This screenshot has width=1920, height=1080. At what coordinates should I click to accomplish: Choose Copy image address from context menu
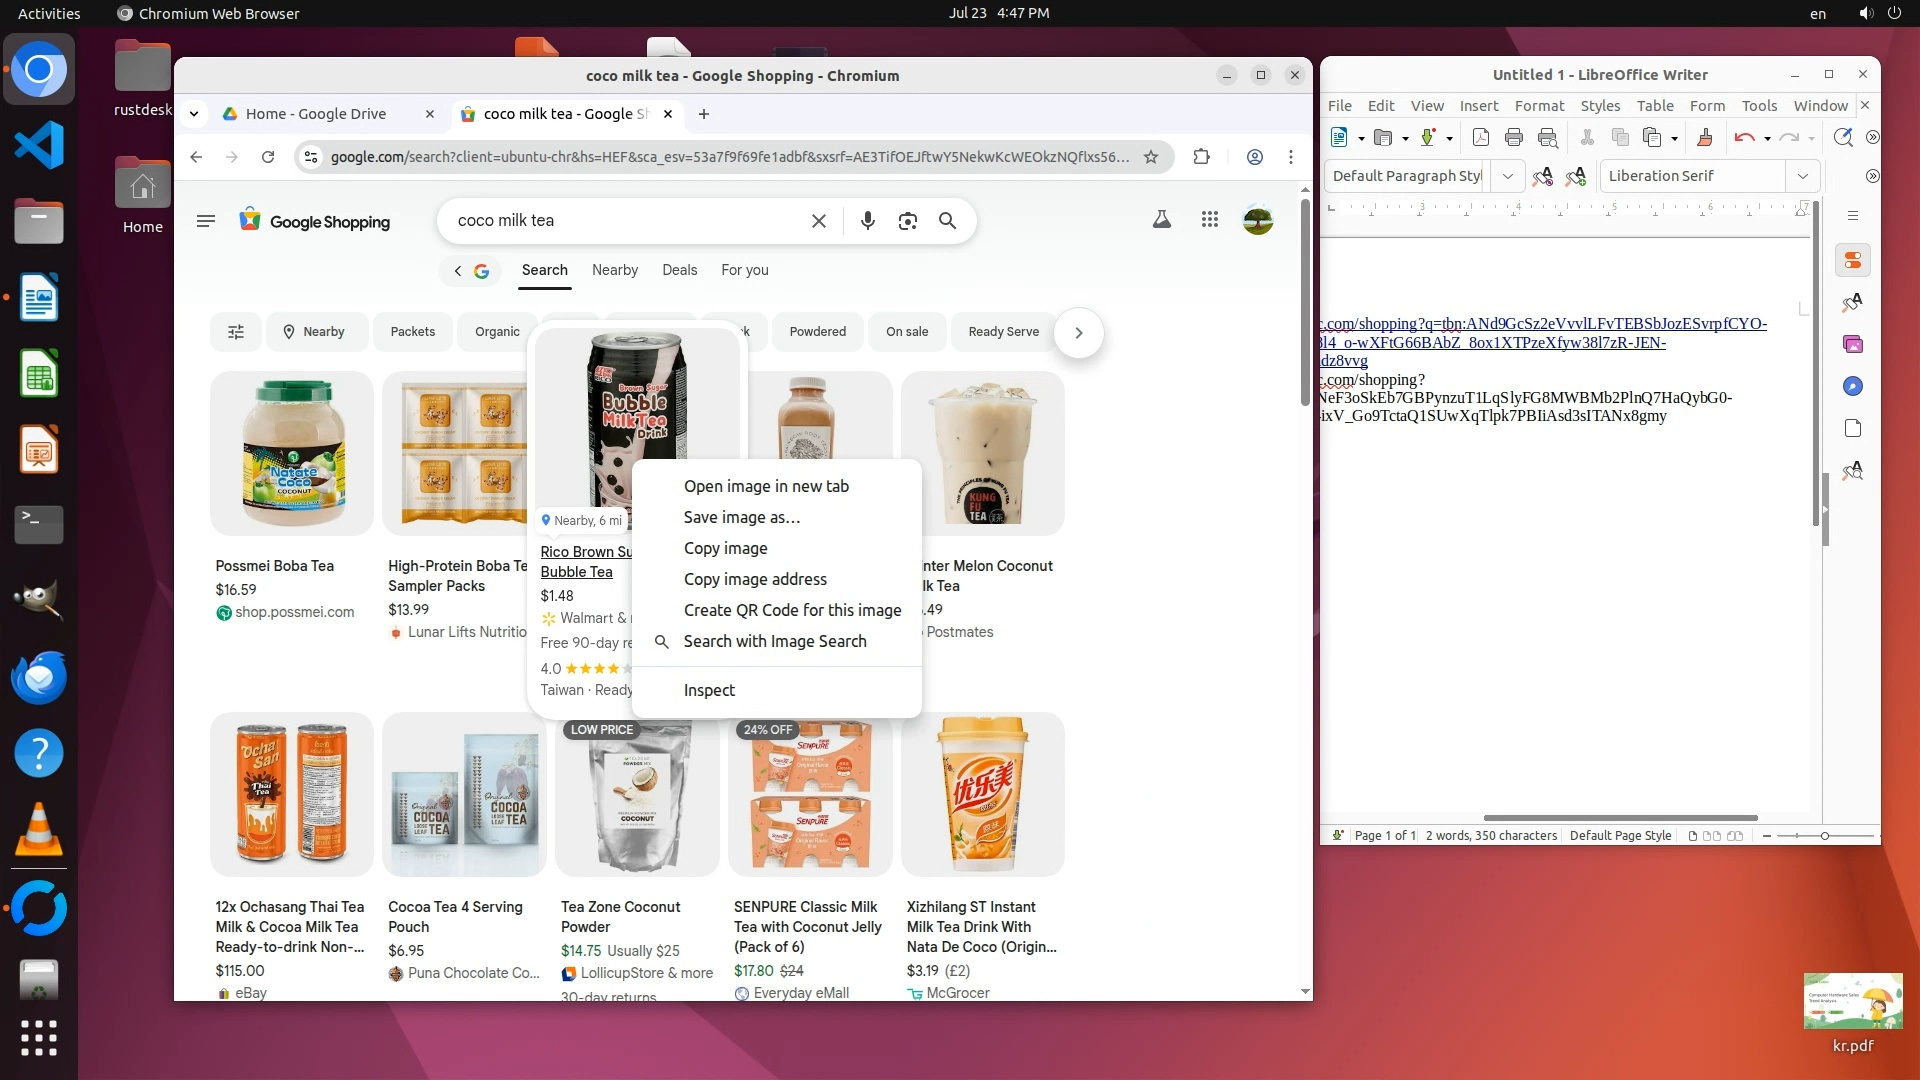[x=755, y=579]
